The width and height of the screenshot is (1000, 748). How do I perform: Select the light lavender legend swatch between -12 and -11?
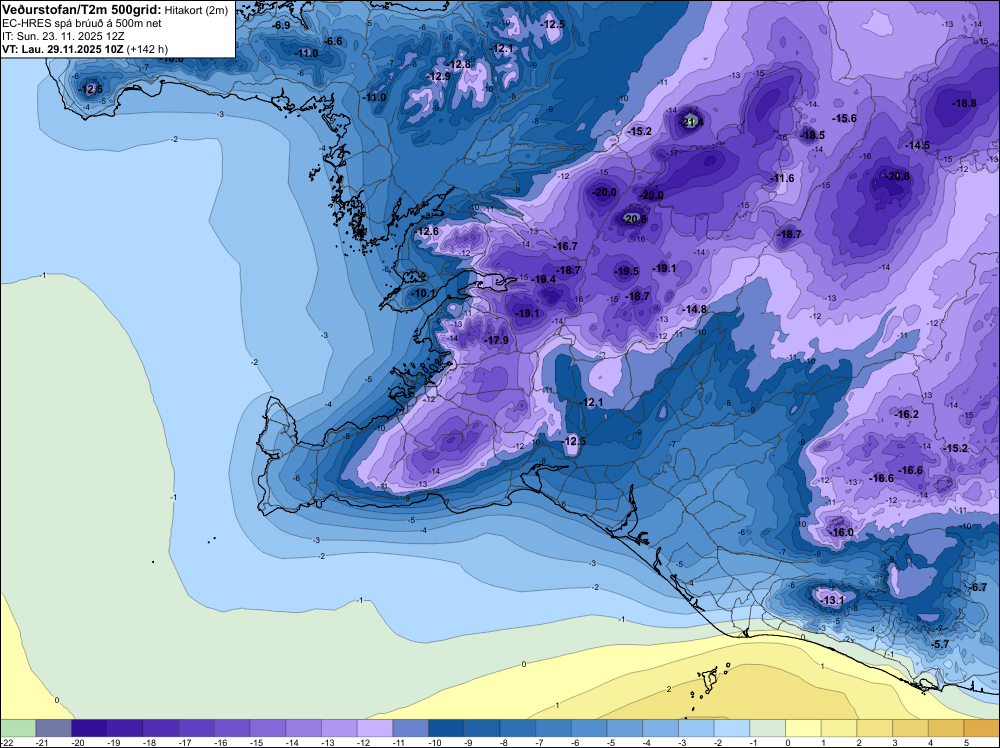pyautogui.click(x=375, y=728)
